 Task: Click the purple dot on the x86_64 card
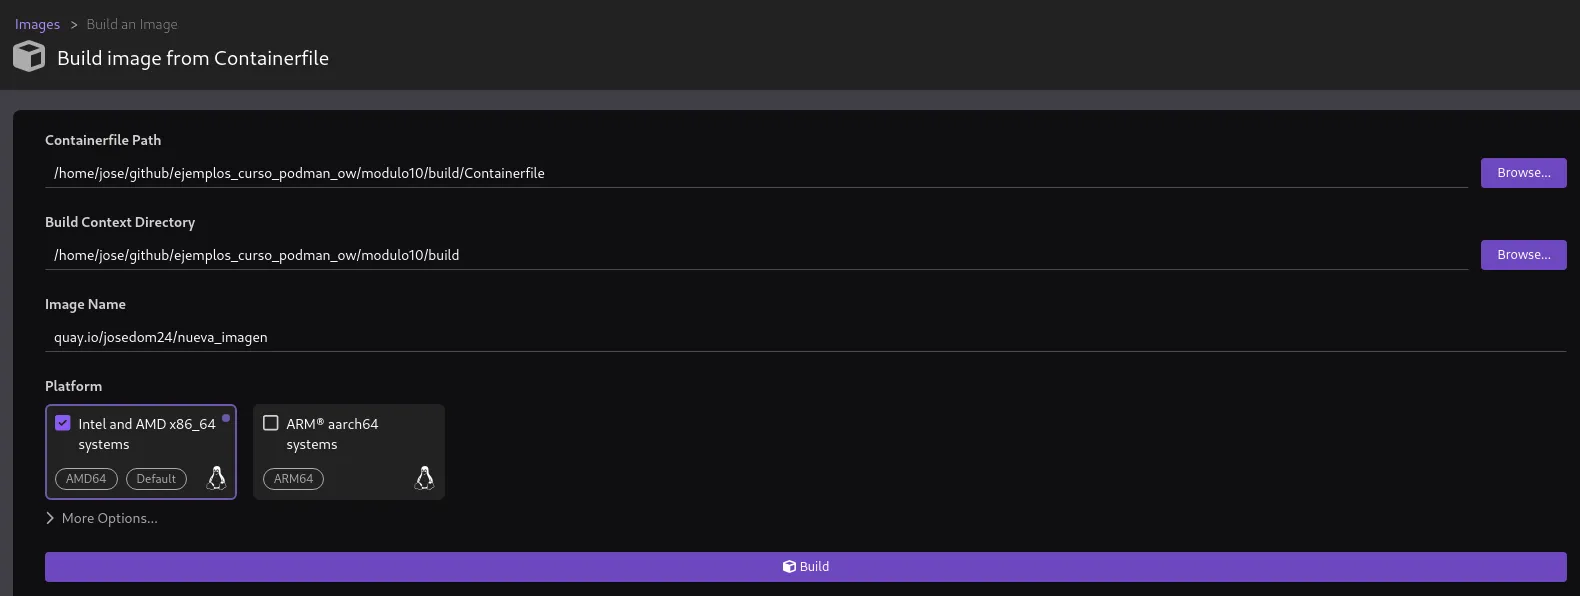226,418
